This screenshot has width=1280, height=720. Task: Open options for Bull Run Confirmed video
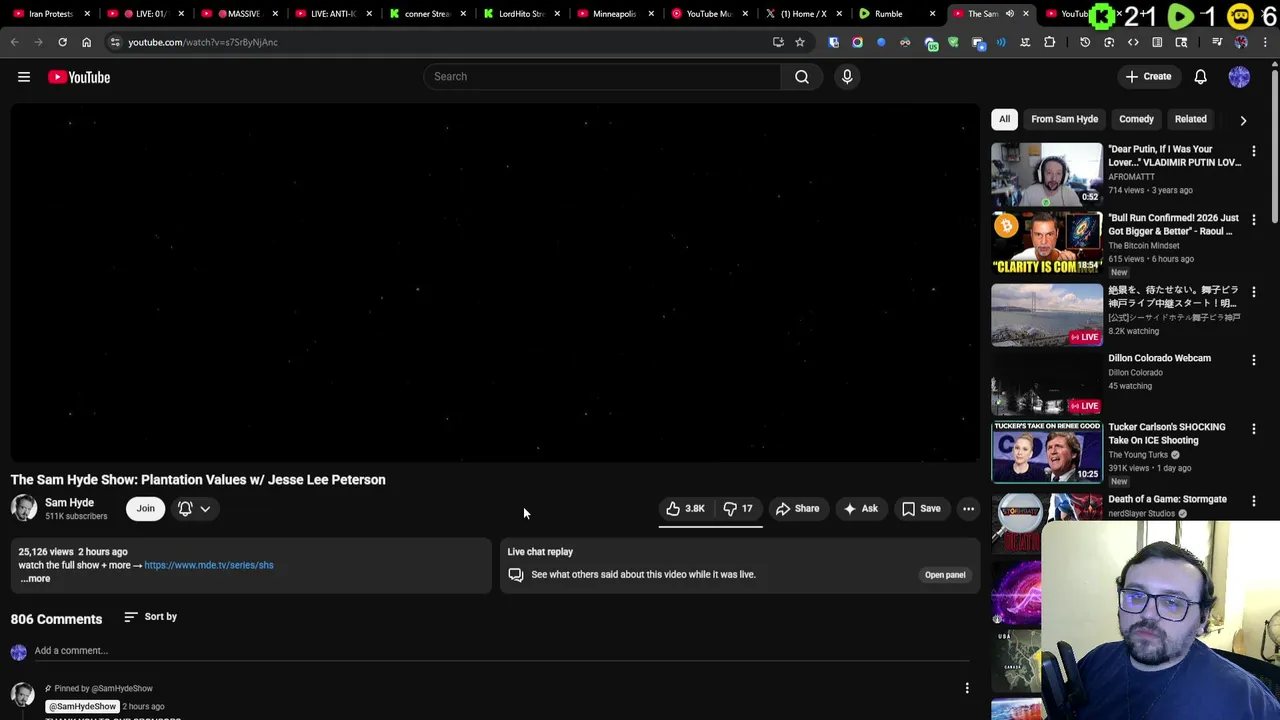[1254, 220]
